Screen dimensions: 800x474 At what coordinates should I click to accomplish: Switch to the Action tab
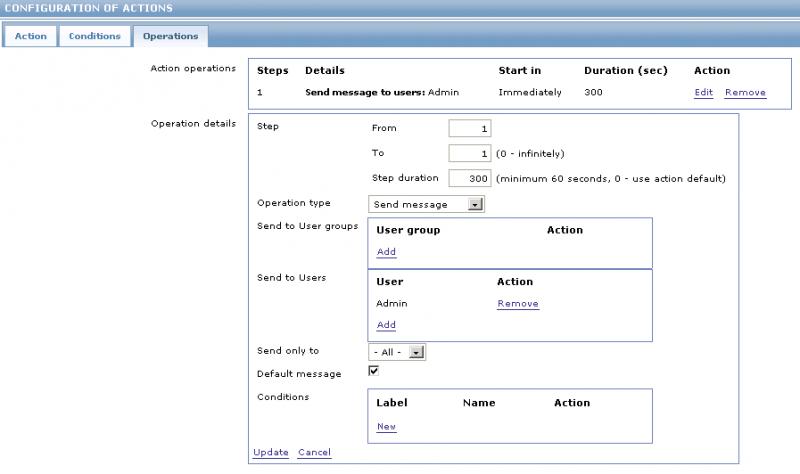(30, 36)
